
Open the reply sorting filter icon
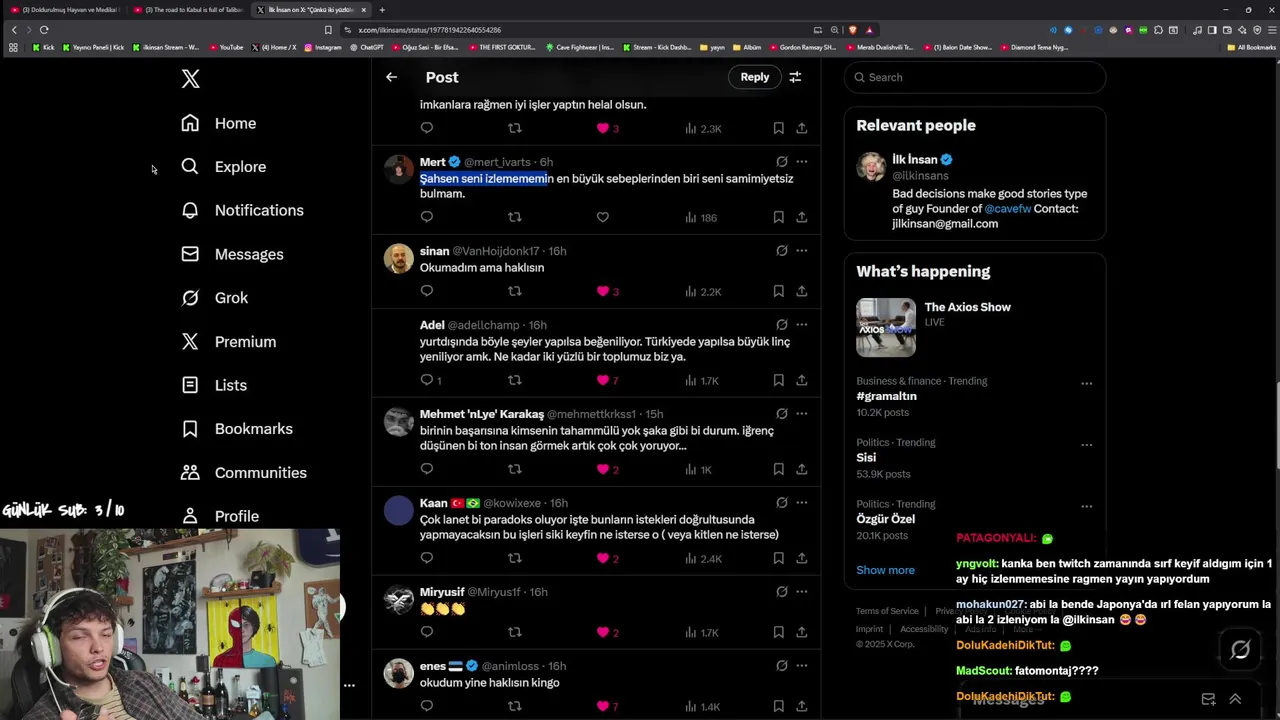pyautogui.click(x=795, y=77)
